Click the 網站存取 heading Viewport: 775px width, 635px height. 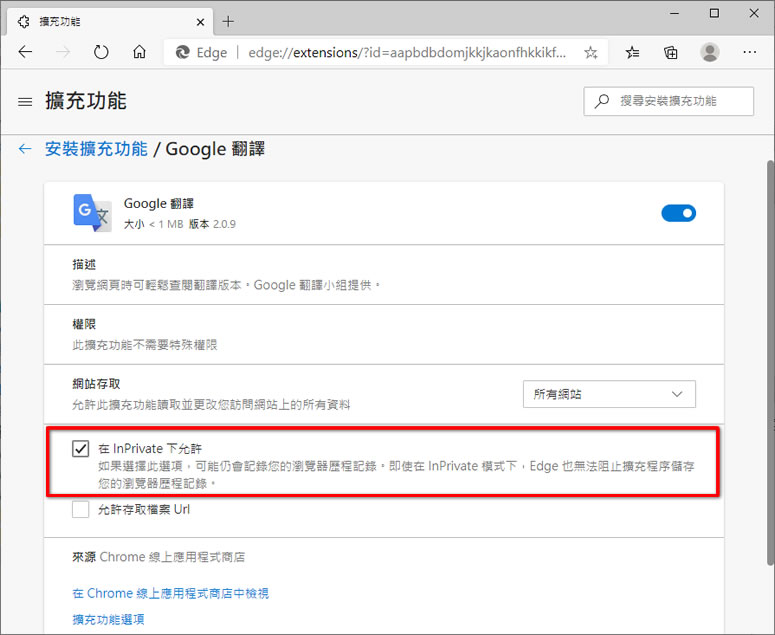pos(96,384)
